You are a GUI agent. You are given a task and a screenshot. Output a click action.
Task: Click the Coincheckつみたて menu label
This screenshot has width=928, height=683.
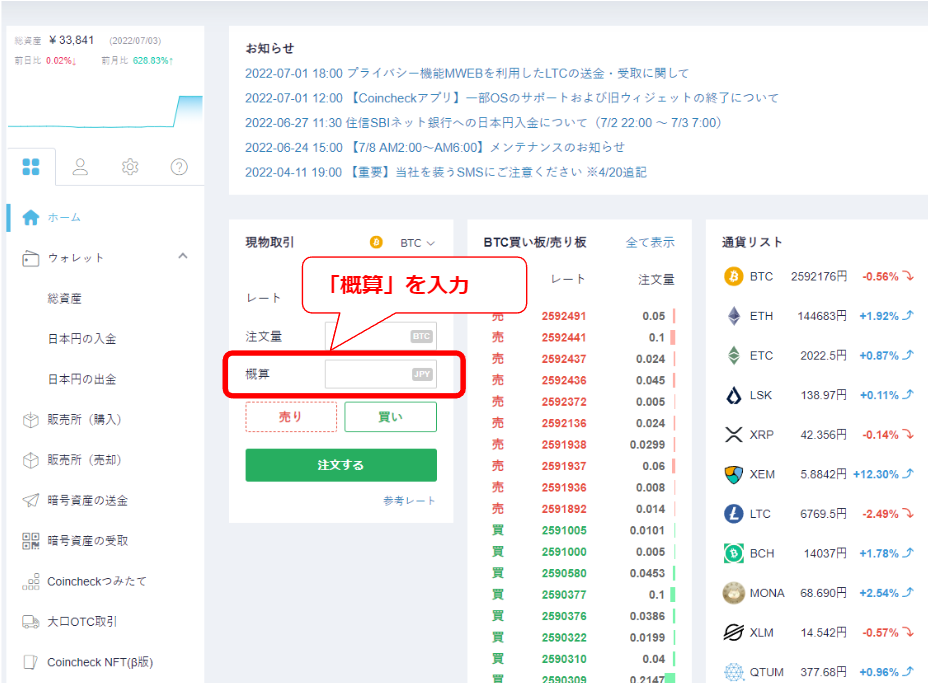tap(97, 582)
